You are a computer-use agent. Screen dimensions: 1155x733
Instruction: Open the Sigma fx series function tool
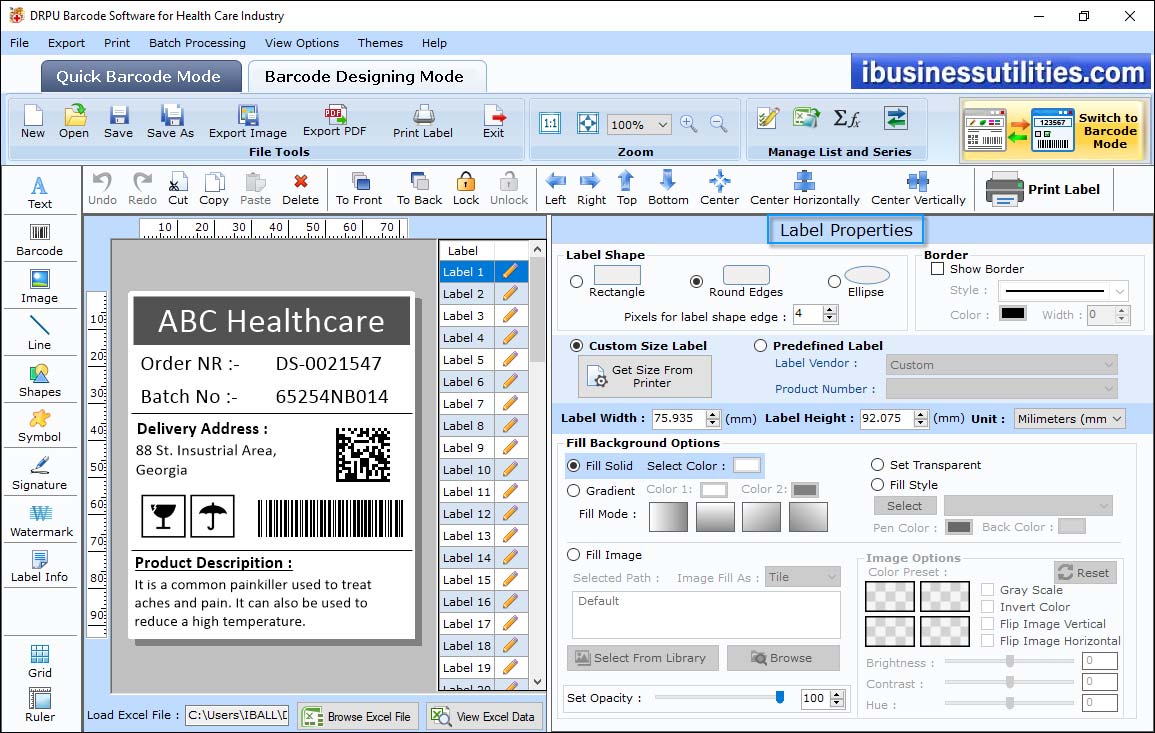(847, 119)
